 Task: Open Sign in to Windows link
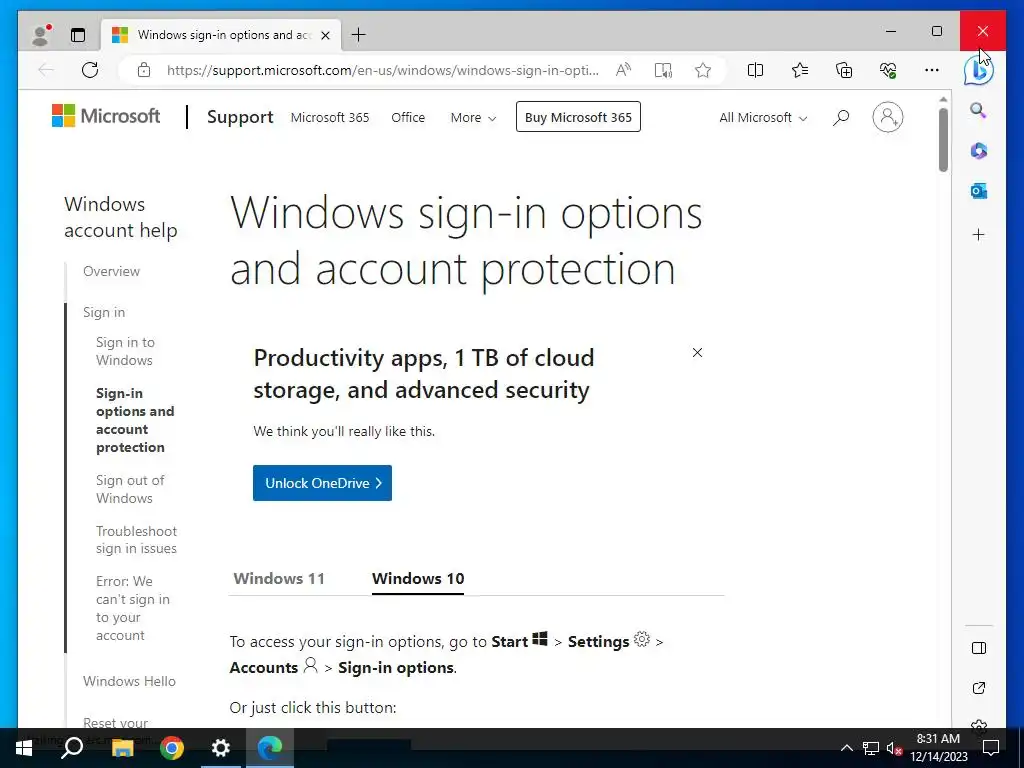[x=125, y=351]
